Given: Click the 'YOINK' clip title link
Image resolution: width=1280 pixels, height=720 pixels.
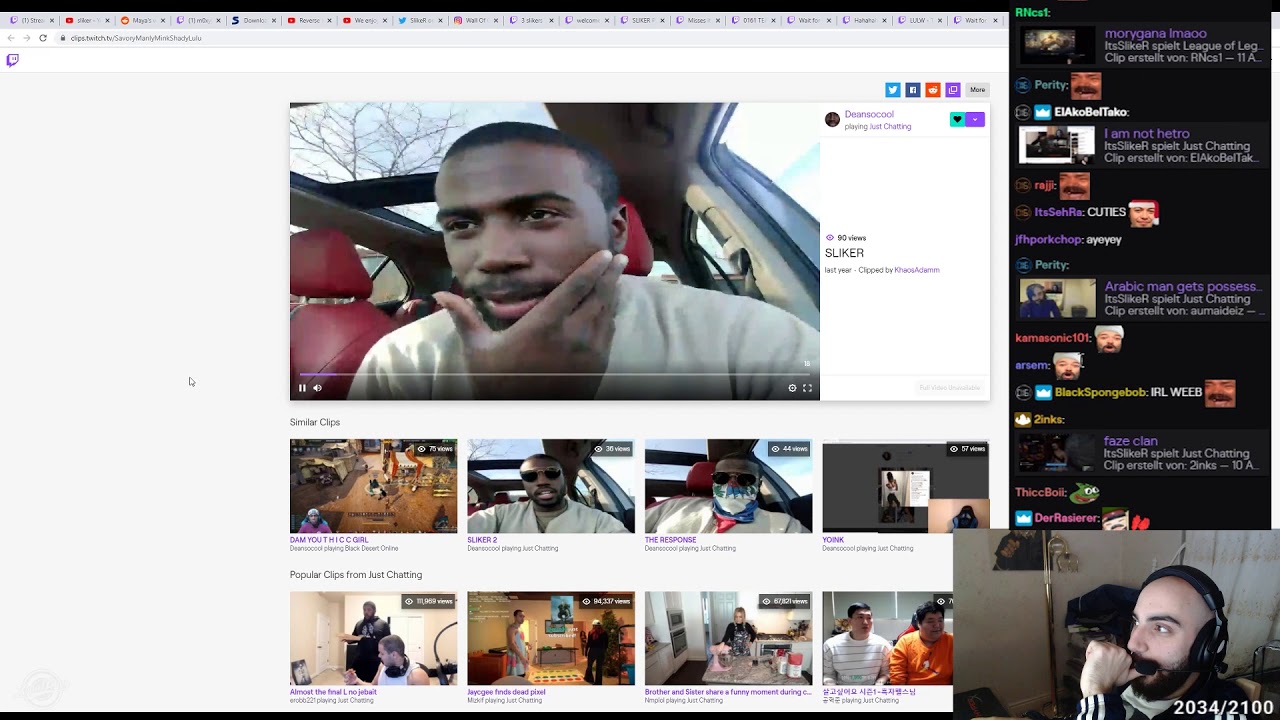Looking at the screenshot, I should point(833,540).
